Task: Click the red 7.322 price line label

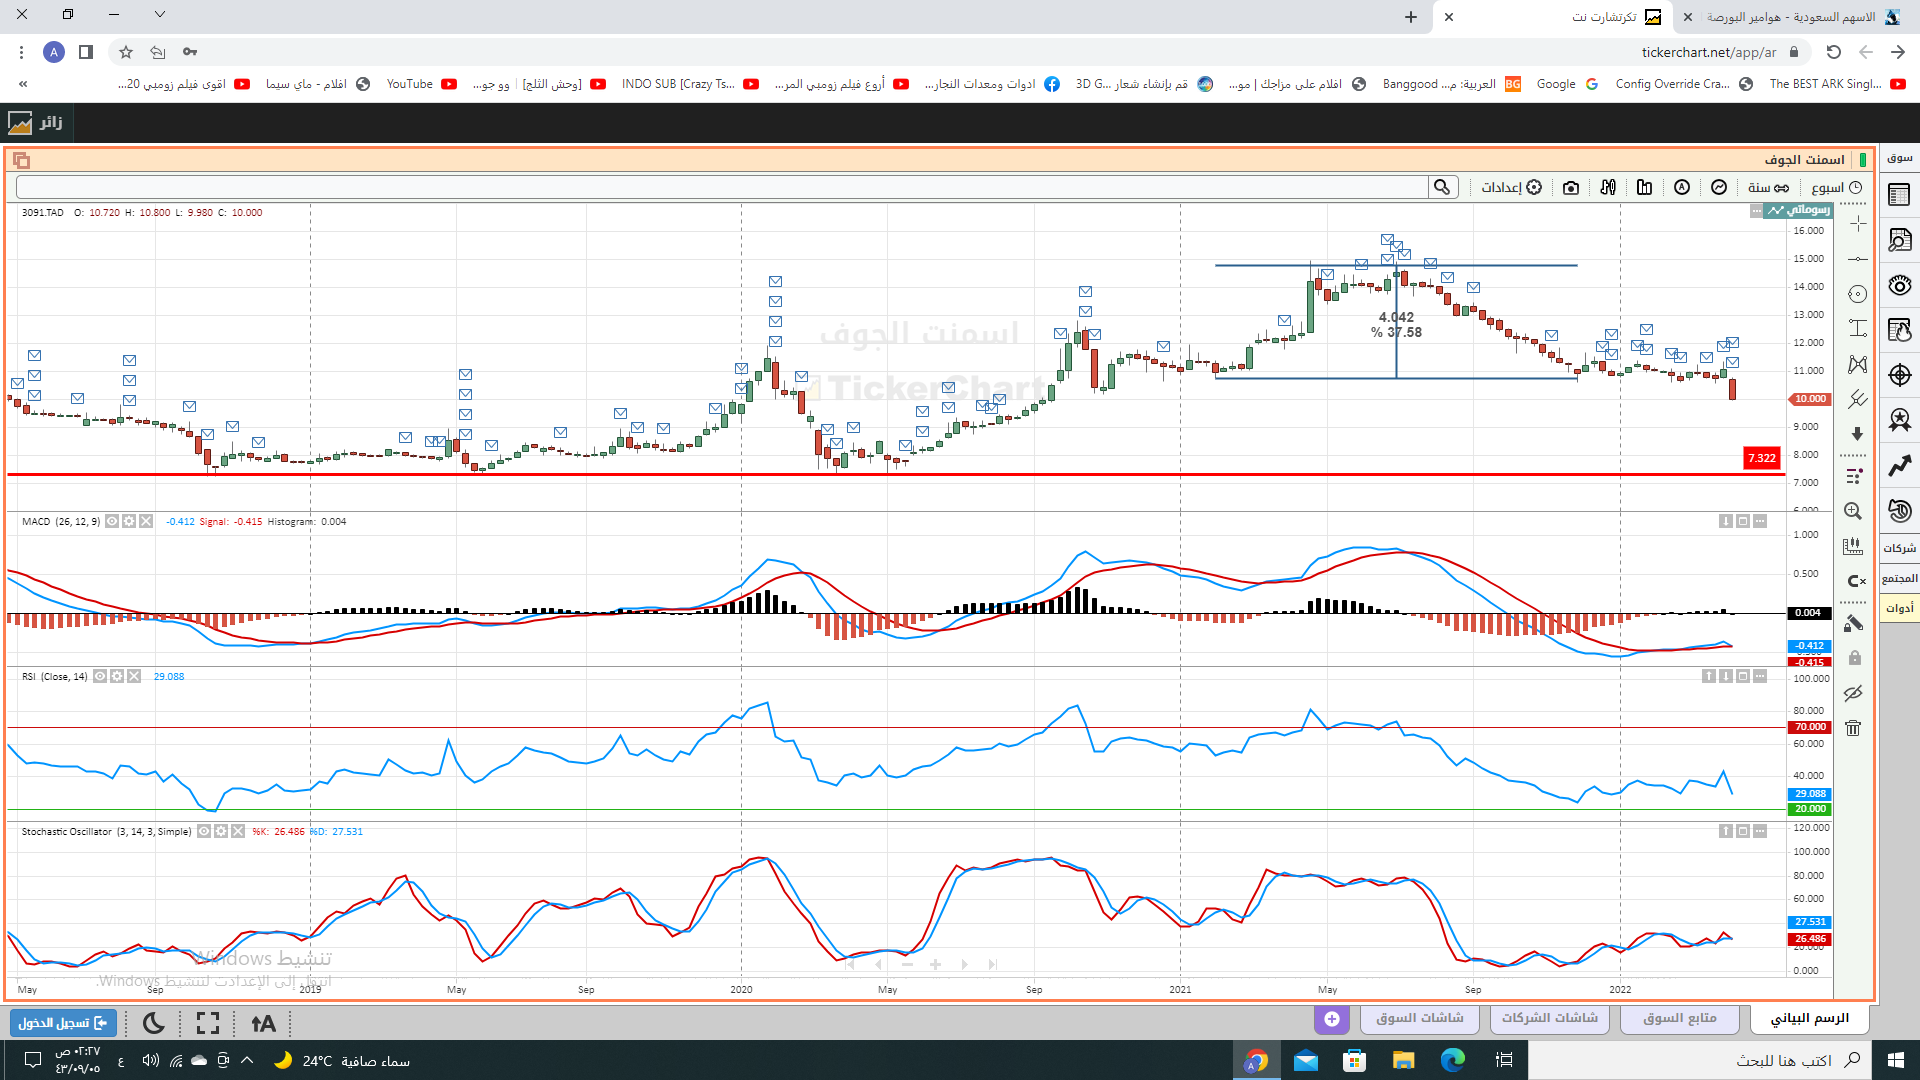Action: pos(1762,458)
